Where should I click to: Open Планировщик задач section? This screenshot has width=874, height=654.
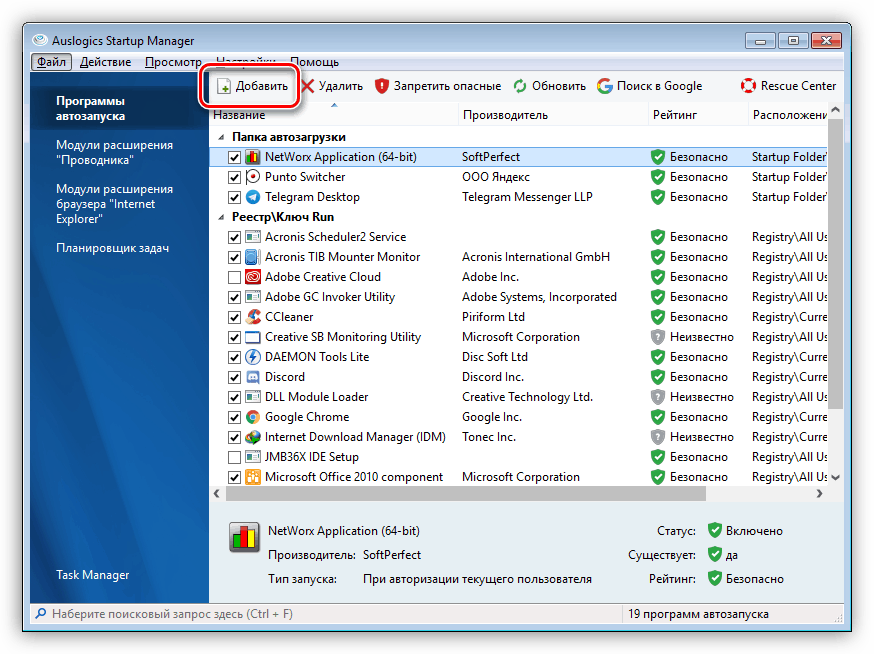(112, 248)
